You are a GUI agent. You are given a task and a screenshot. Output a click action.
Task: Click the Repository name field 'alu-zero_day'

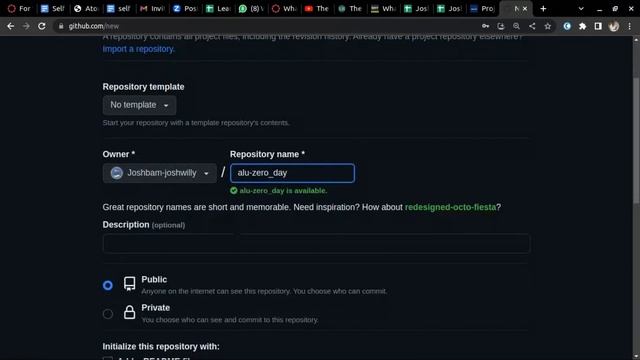click(292, 173)
